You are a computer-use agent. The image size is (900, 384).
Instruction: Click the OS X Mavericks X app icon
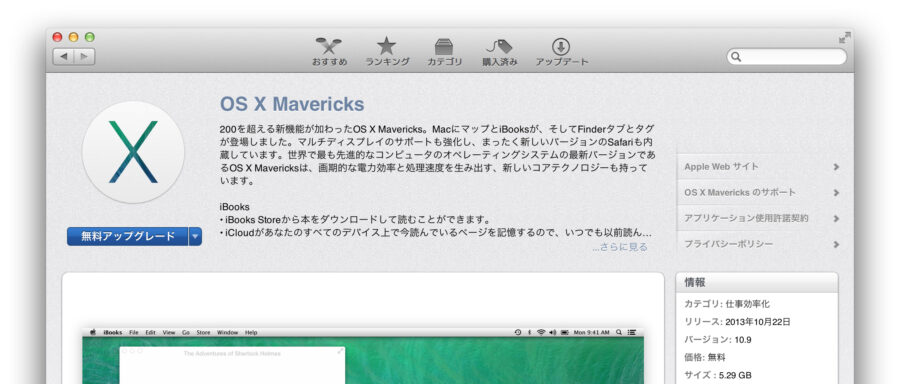click(133, 152)
